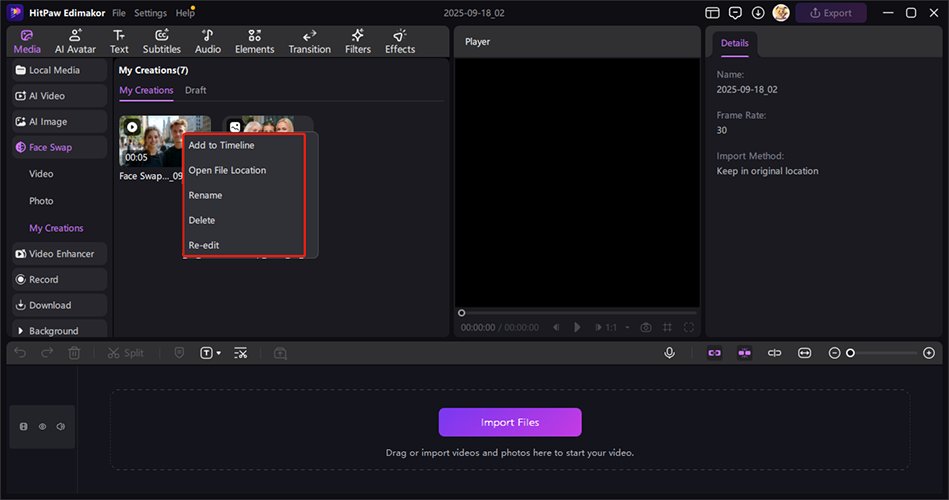The image size is (949, 500).
Task: Click the Import Files button
Action: click(509, 422)
